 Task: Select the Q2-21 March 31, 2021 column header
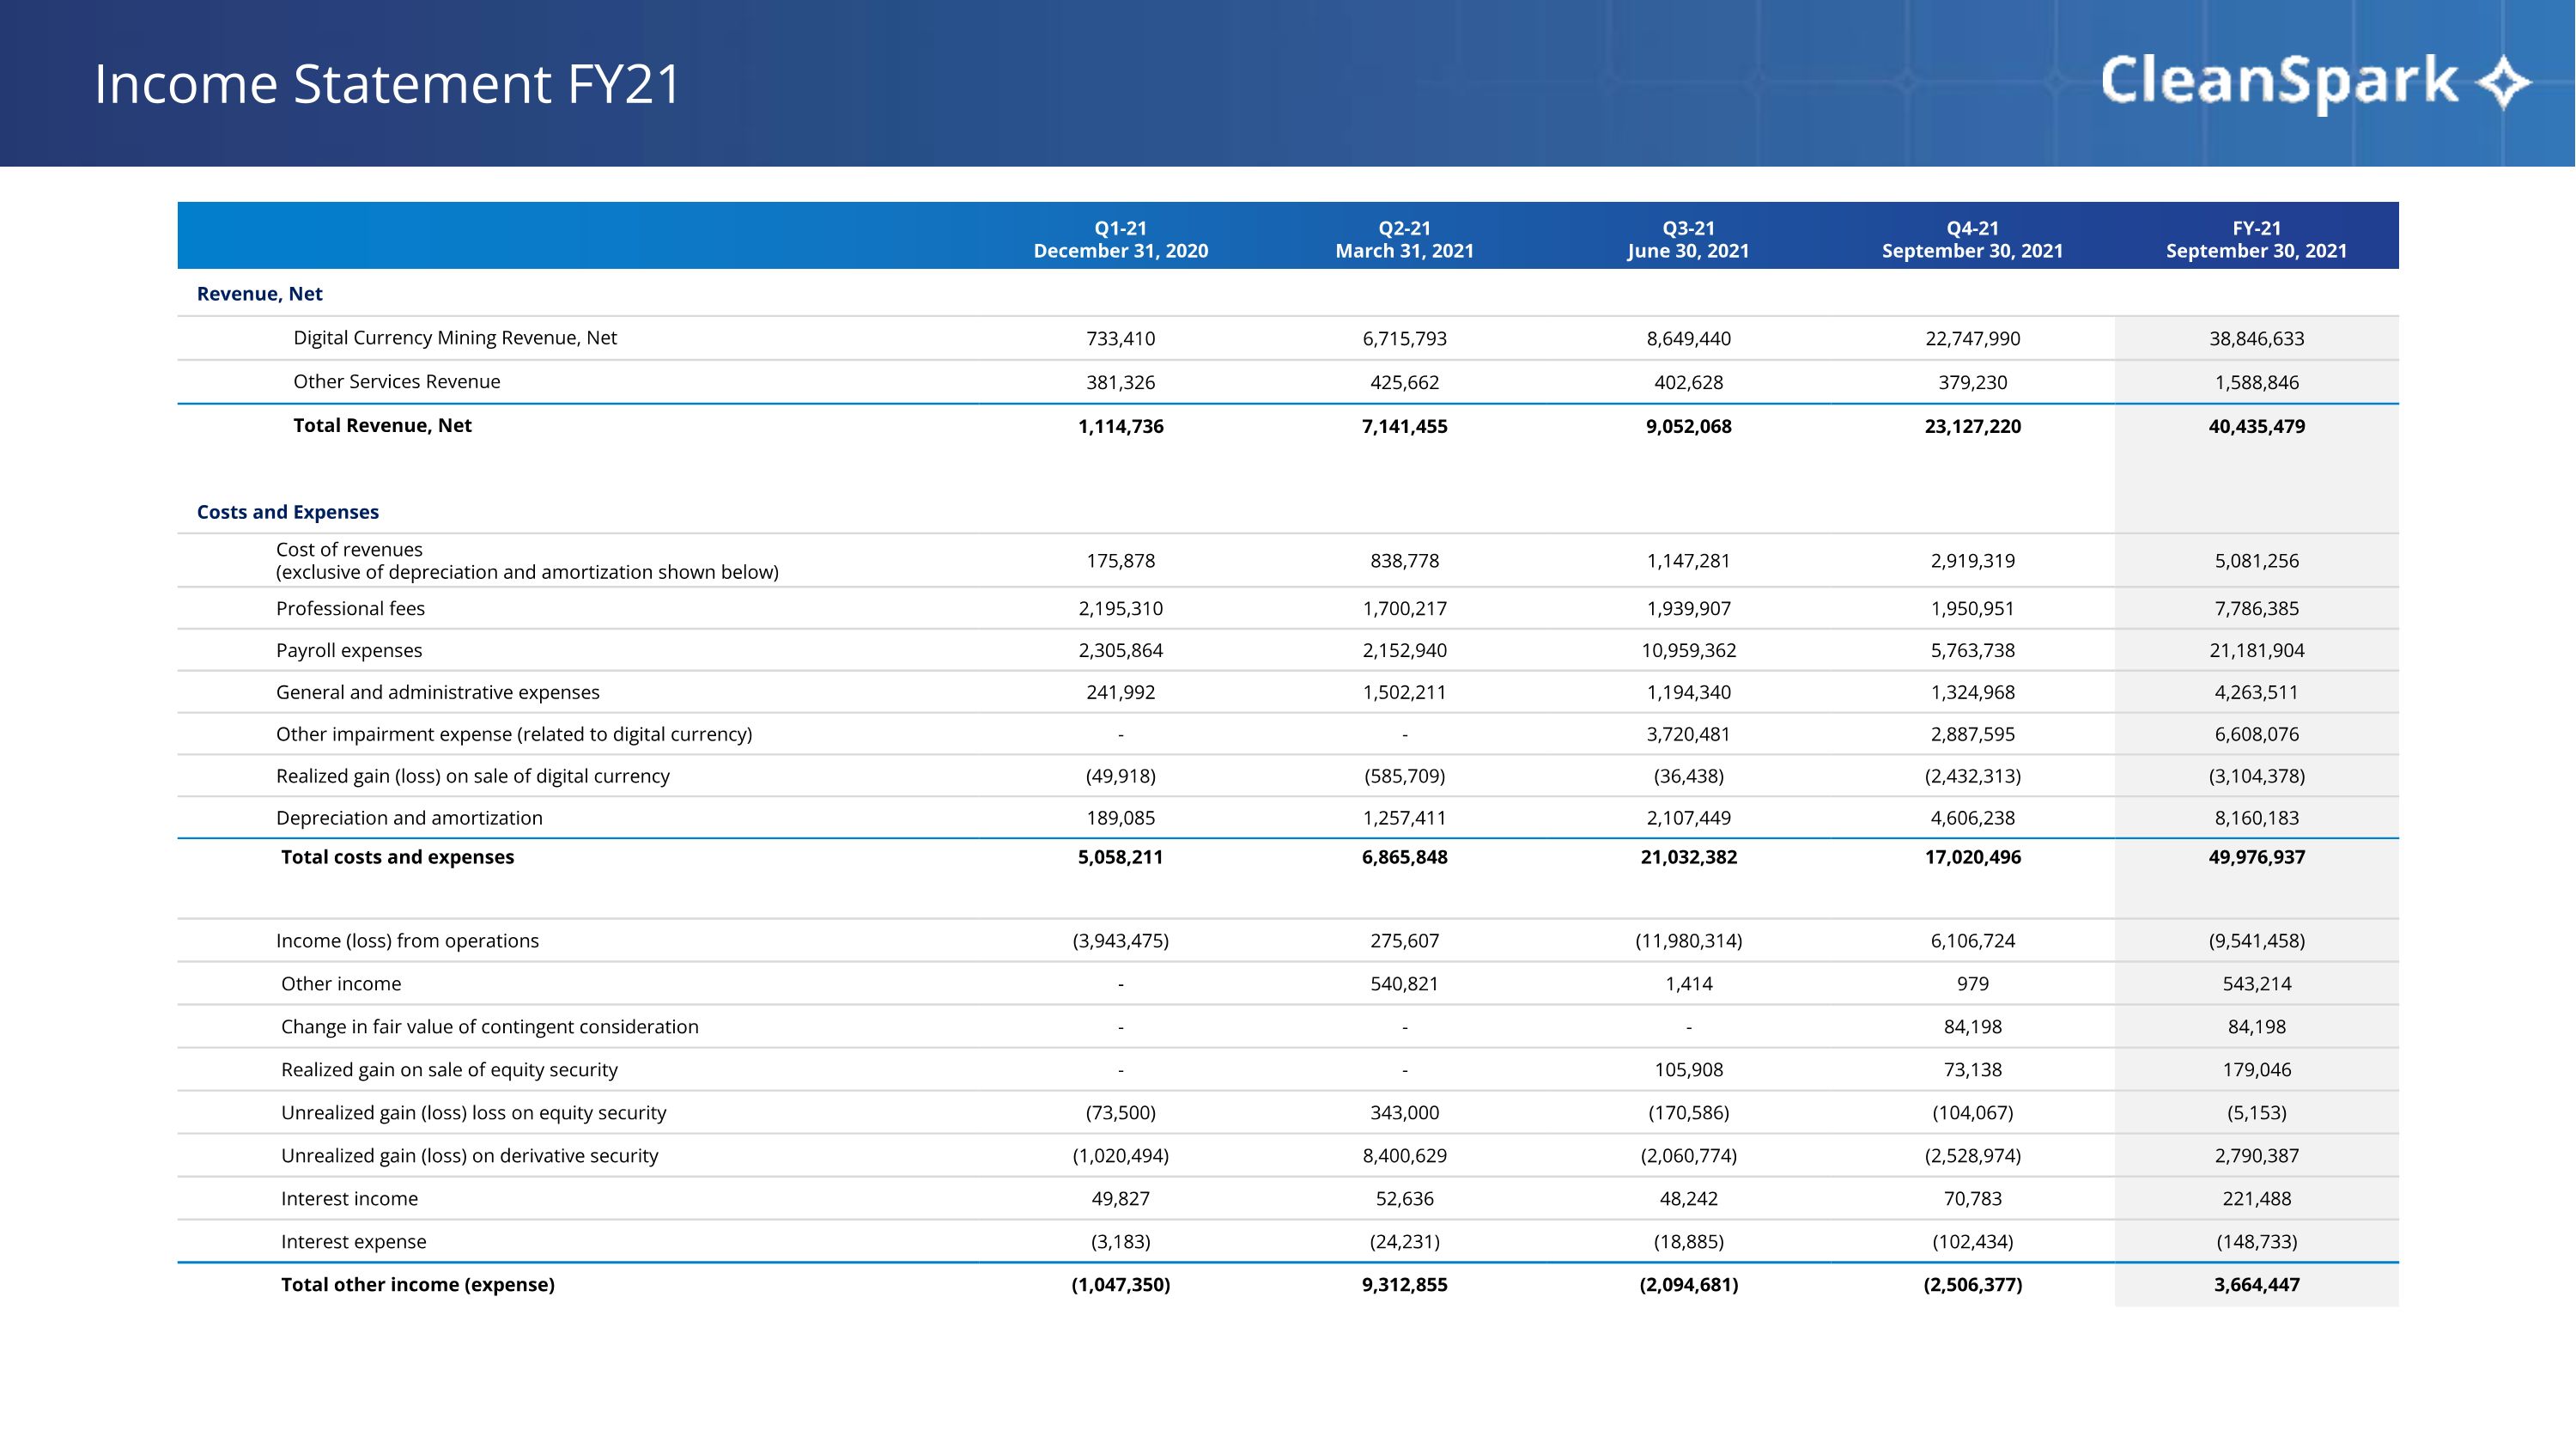tap(1404, 239)
